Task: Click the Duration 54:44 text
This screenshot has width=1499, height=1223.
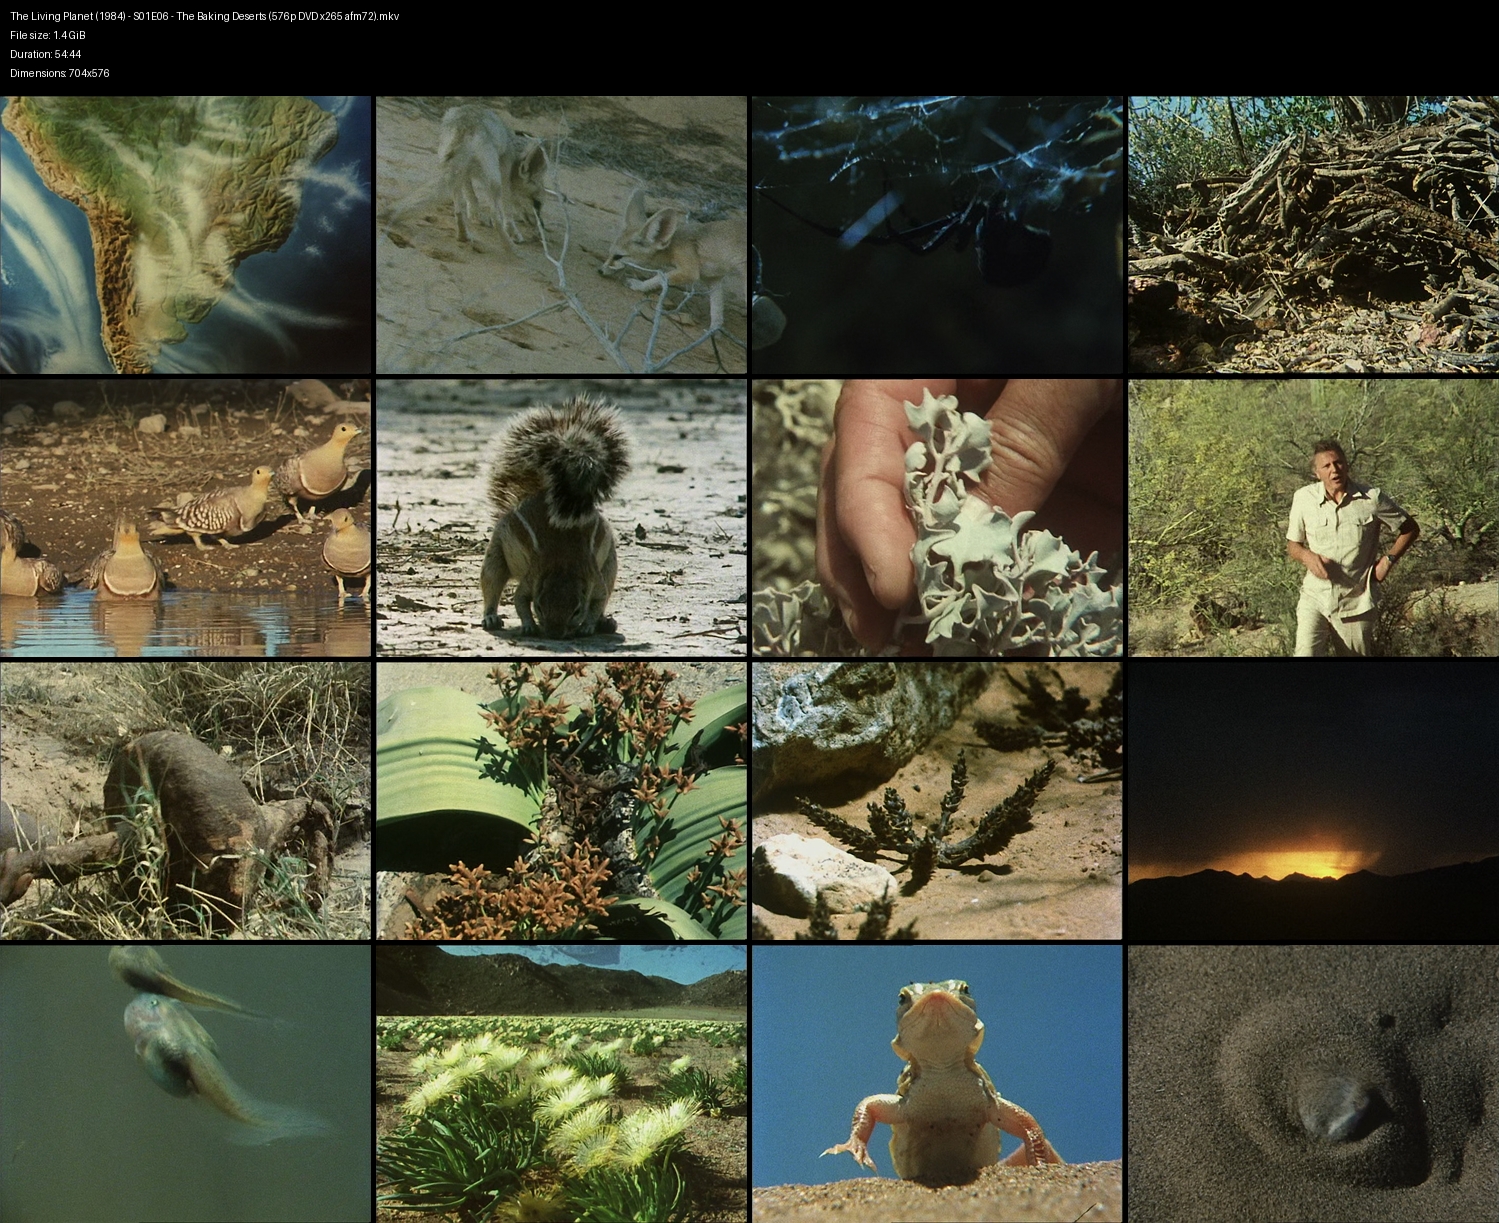Action: pyautogui.click(x=46, y=54)
